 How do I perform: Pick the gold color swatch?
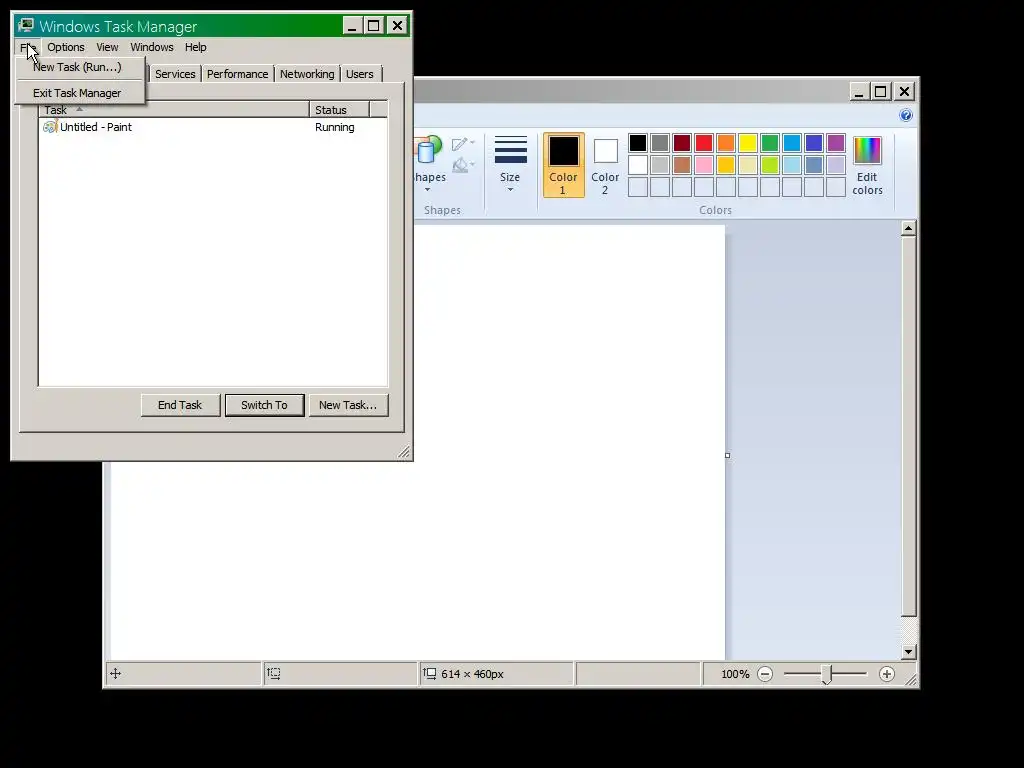(726, 165)
